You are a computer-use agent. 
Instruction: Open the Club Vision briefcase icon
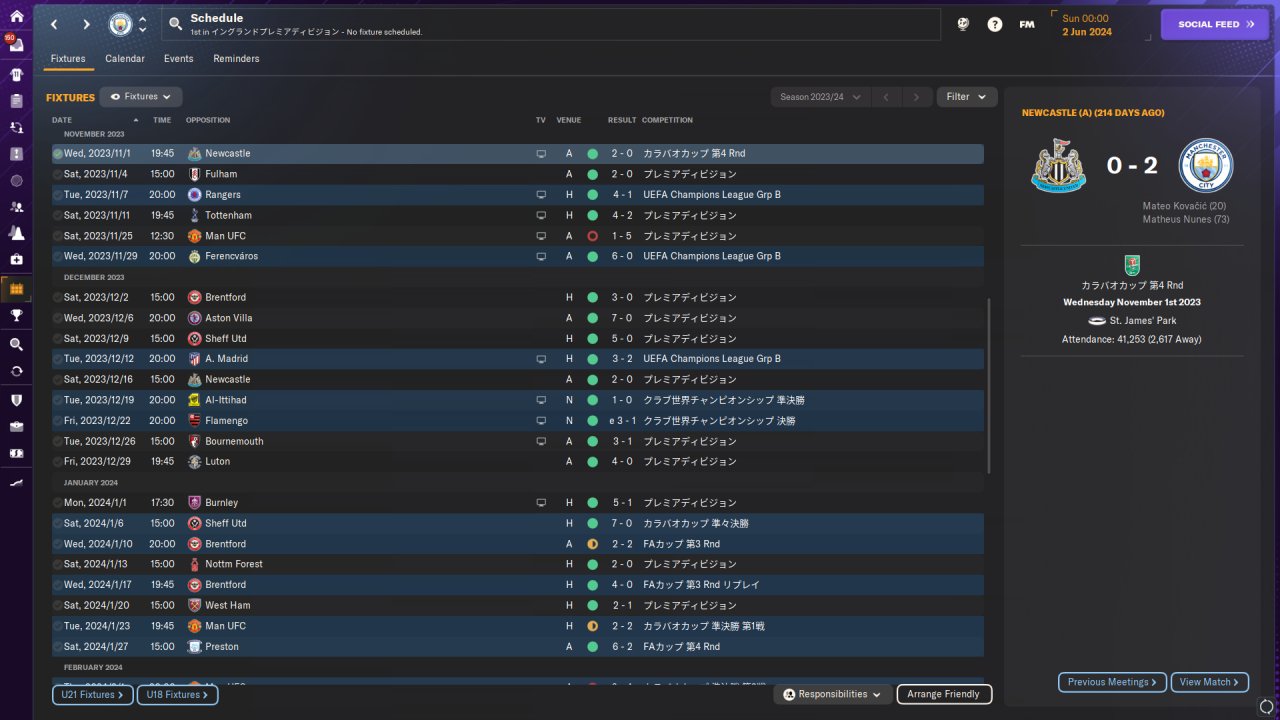pyautogui.click(x=16, y=426)
